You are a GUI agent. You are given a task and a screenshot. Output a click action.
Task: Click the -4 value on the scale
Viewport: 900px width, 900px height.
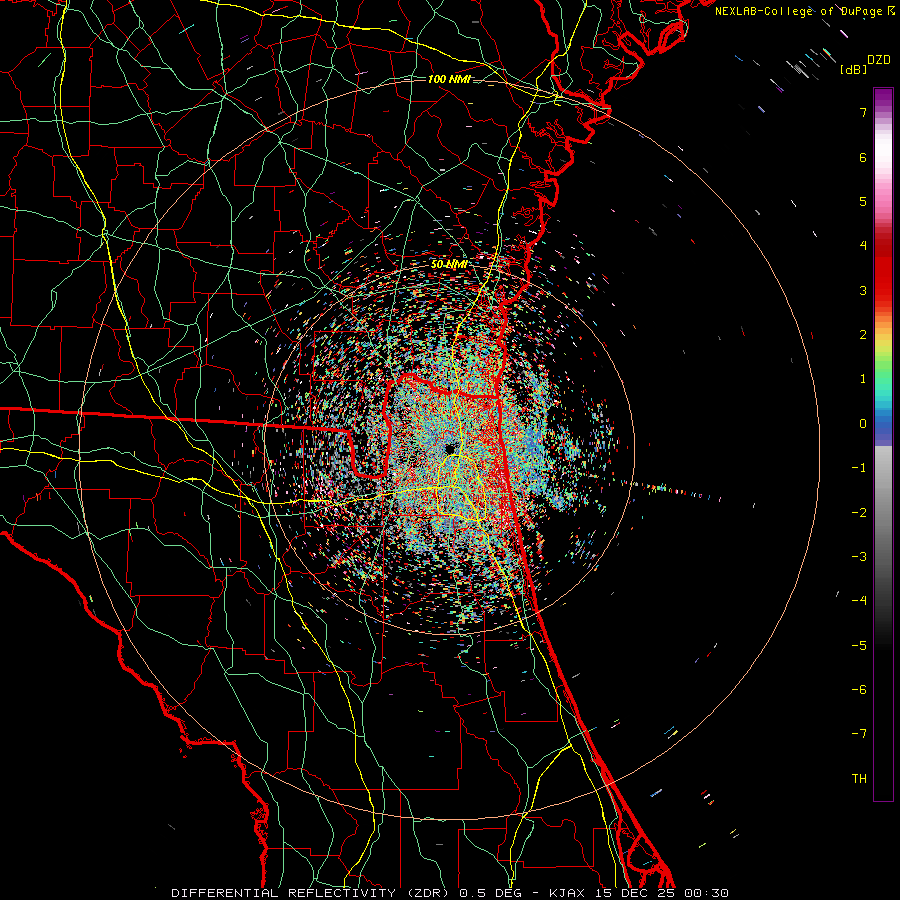[859, 601]
